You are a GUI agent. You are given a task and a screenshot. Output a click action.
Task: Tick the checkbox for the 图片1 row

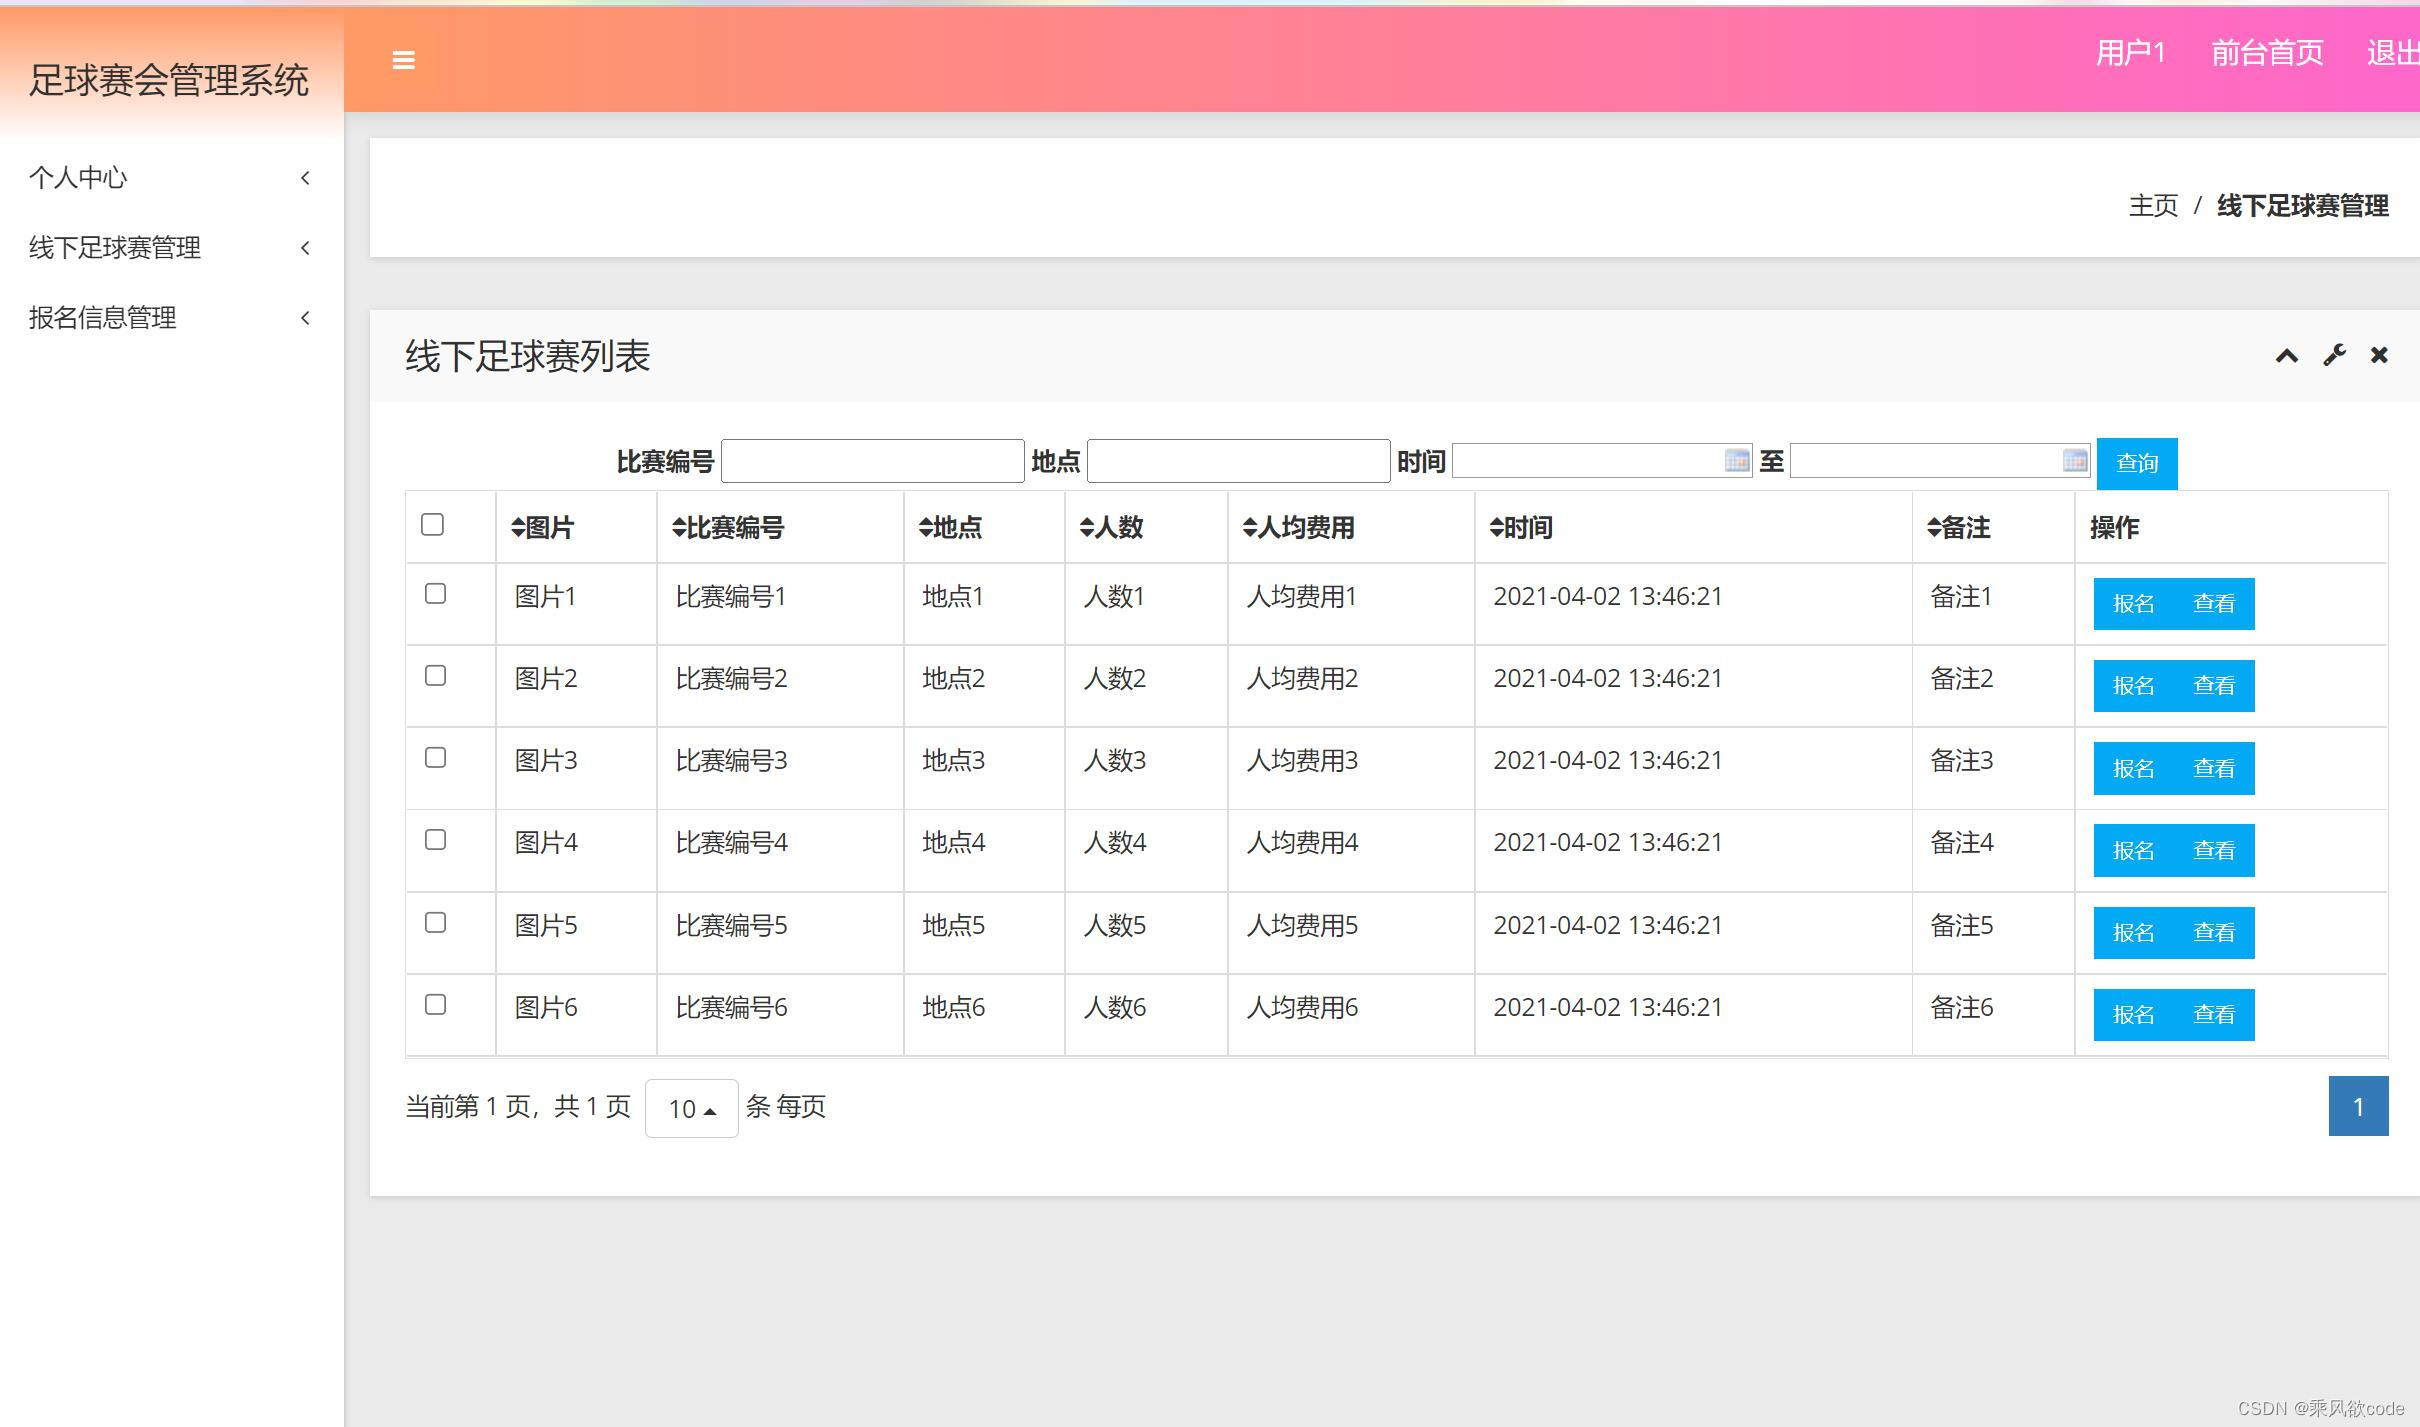tap(435, 594)
